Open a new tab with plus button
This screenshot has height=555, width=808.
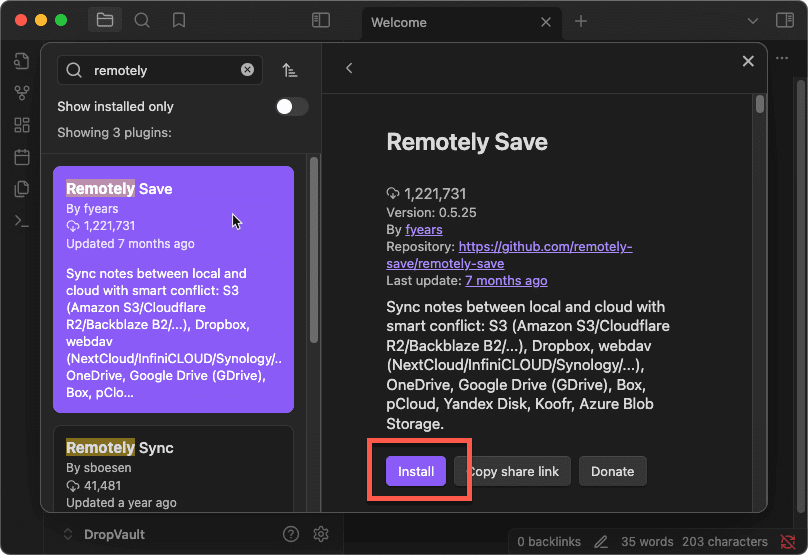click(581, 21)
